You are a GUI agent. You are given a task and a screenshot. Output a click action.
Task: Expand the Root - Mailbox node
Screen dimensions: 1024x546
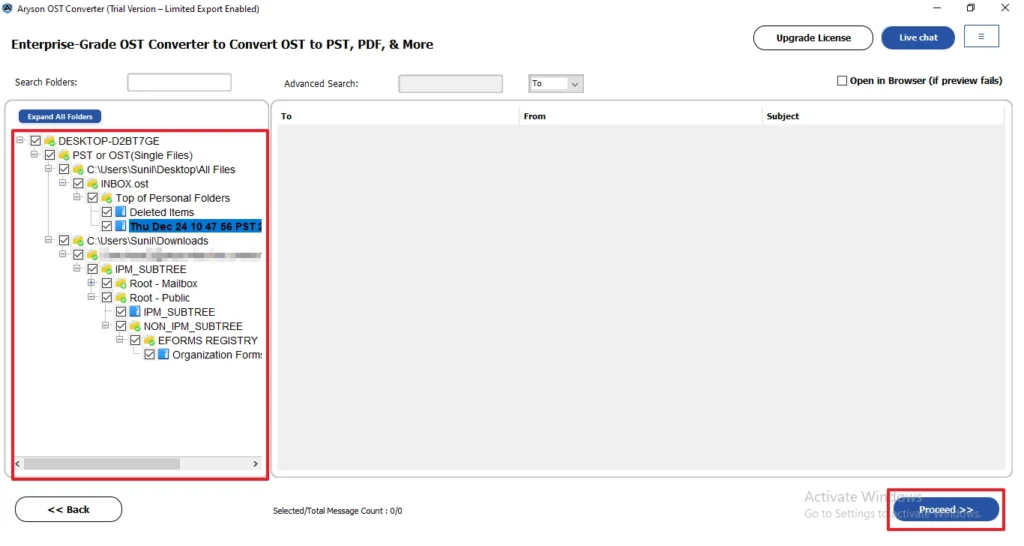[92, 283]
